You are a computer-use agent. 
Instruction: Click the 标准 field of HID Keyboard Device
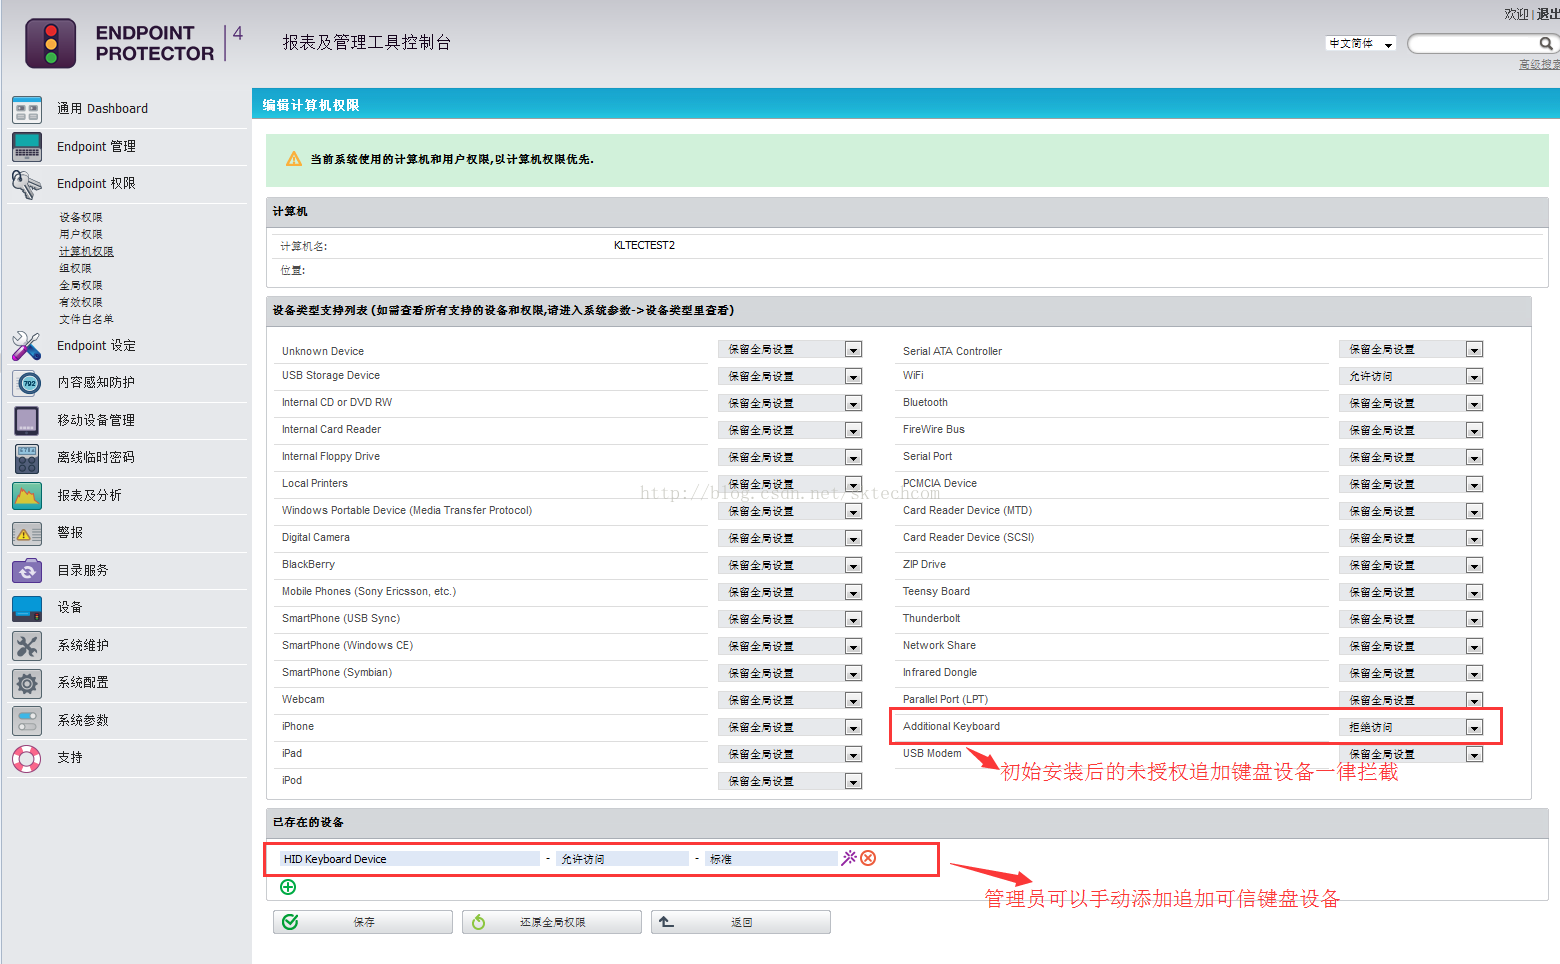(772, 859)
